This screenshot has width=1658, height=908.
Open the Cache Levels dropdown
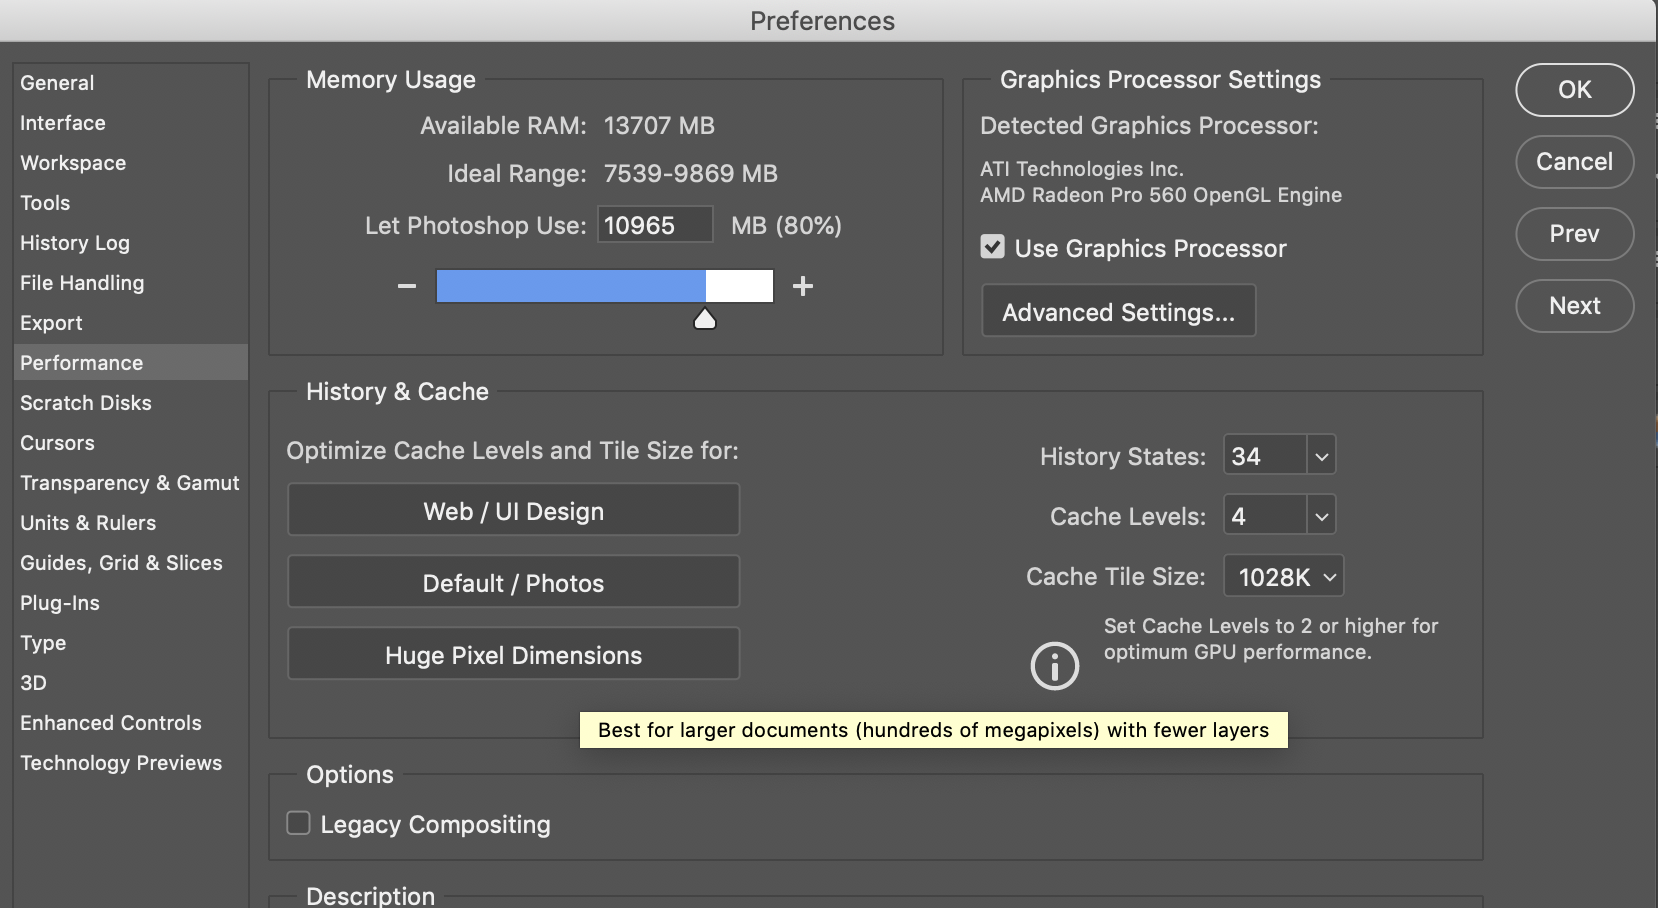1320,515
